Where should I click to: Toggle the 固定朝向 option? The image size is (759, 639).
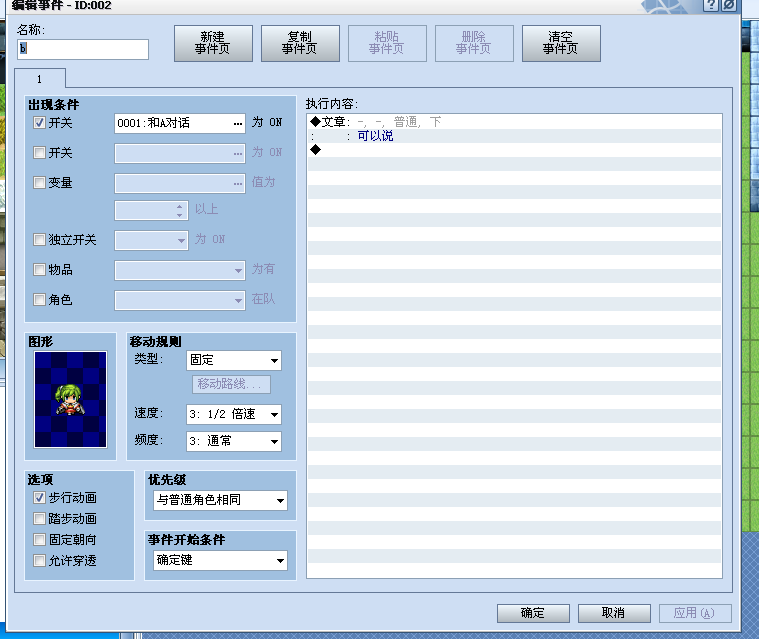(x=39, y=539)
